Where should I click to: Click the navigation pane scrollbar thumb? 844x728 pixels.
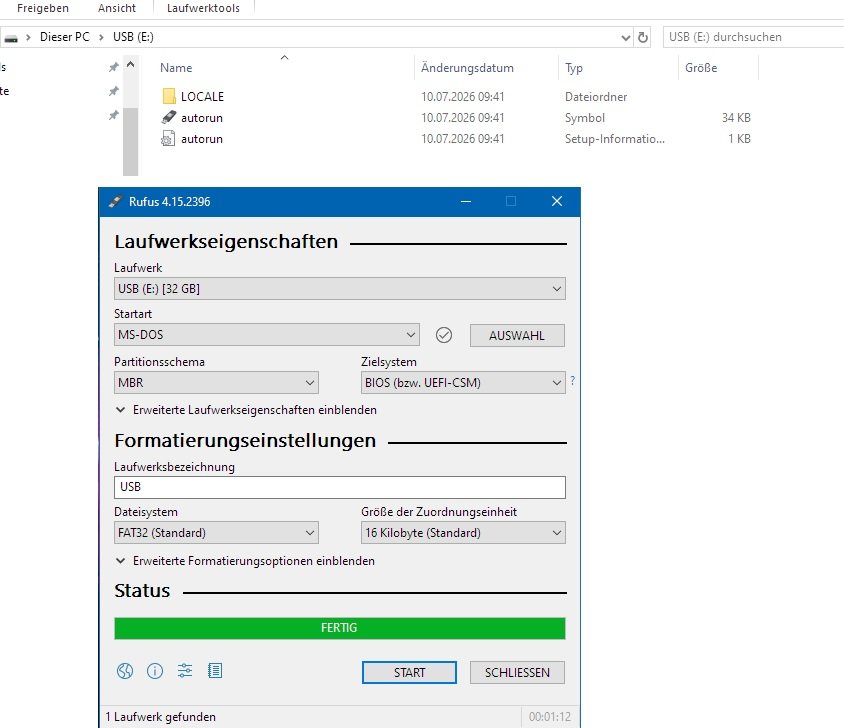tap(130, 141)
